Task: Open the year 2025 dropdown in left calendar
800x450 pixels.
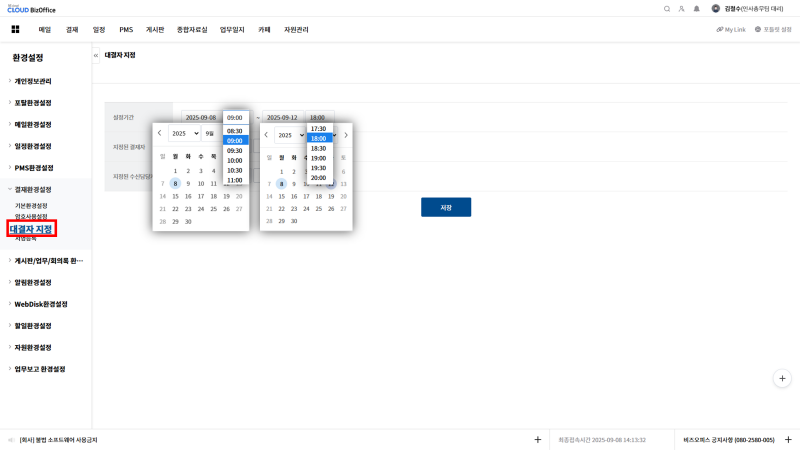Action: point(184,133)
